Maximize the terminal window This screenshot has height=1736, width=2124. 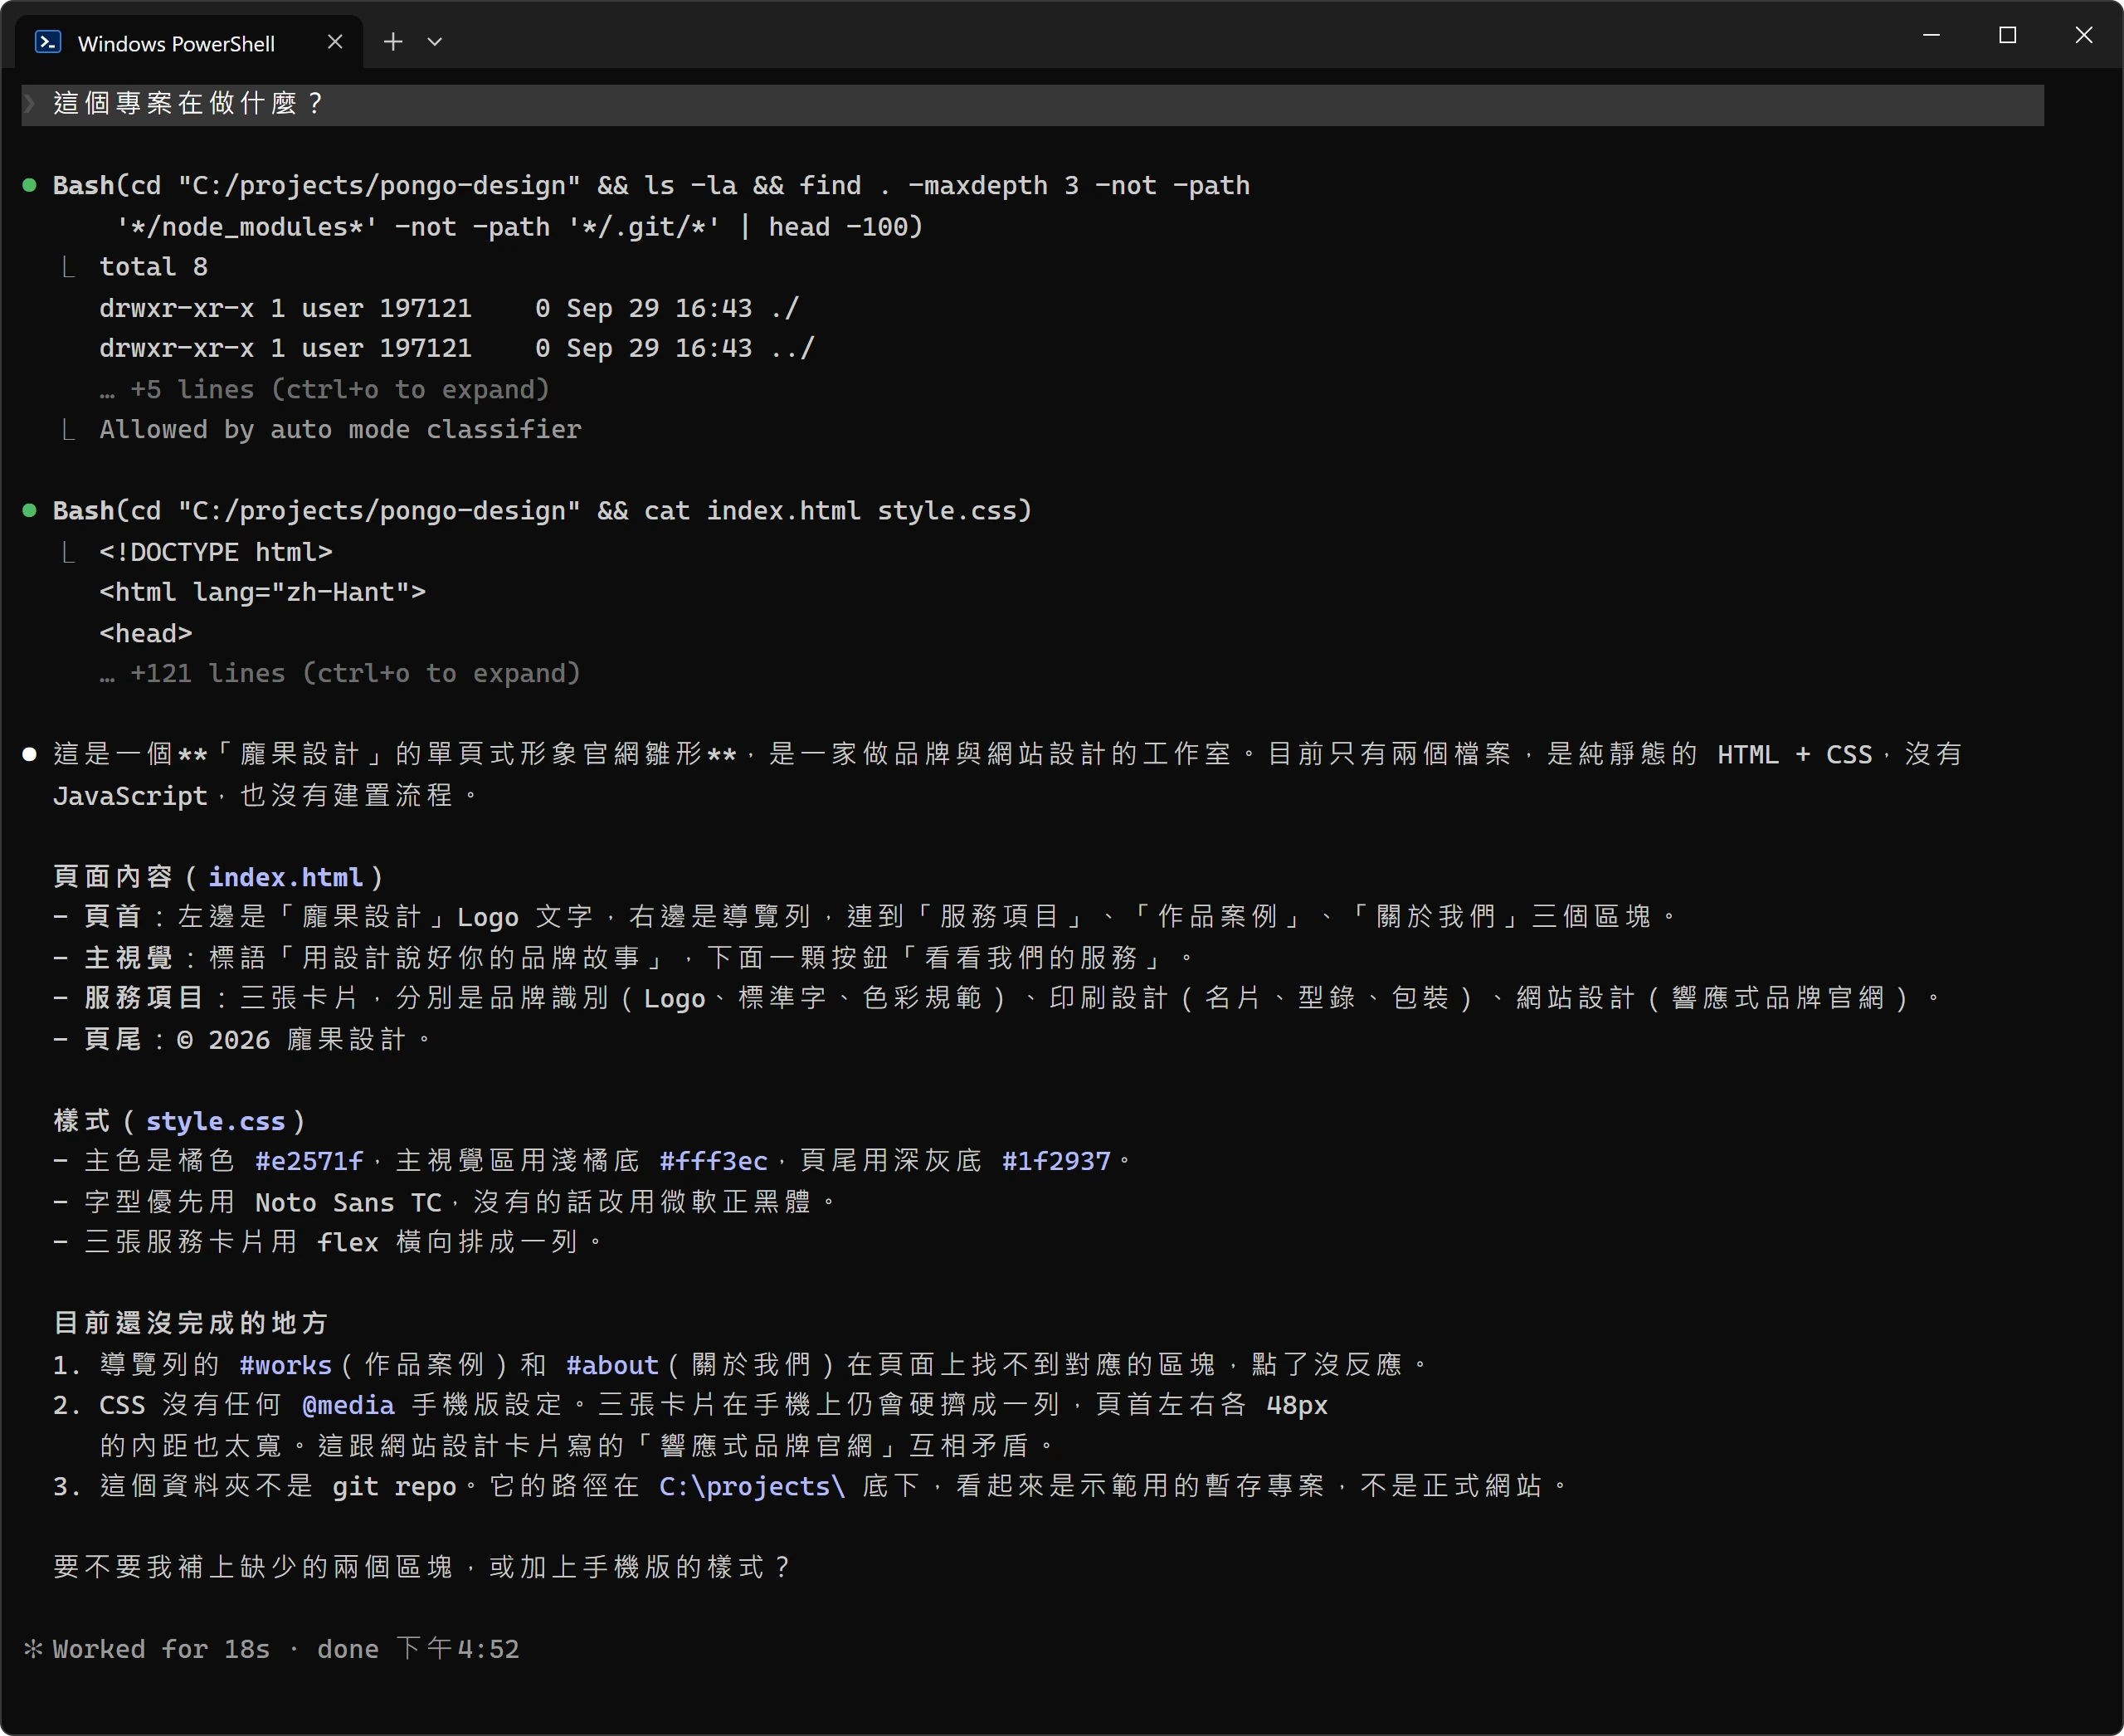pyautogui.click(x=2007, y=35)
